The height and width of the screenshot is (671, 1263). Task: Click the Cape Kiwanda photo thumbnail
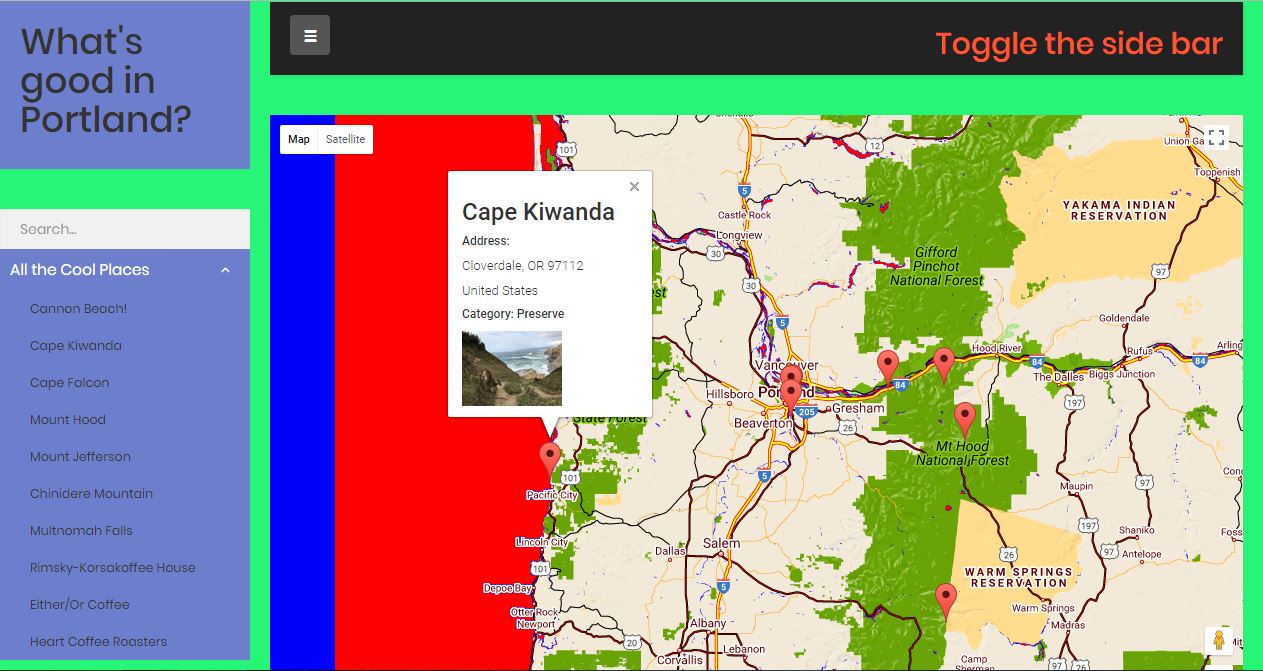tap(512, 369)
